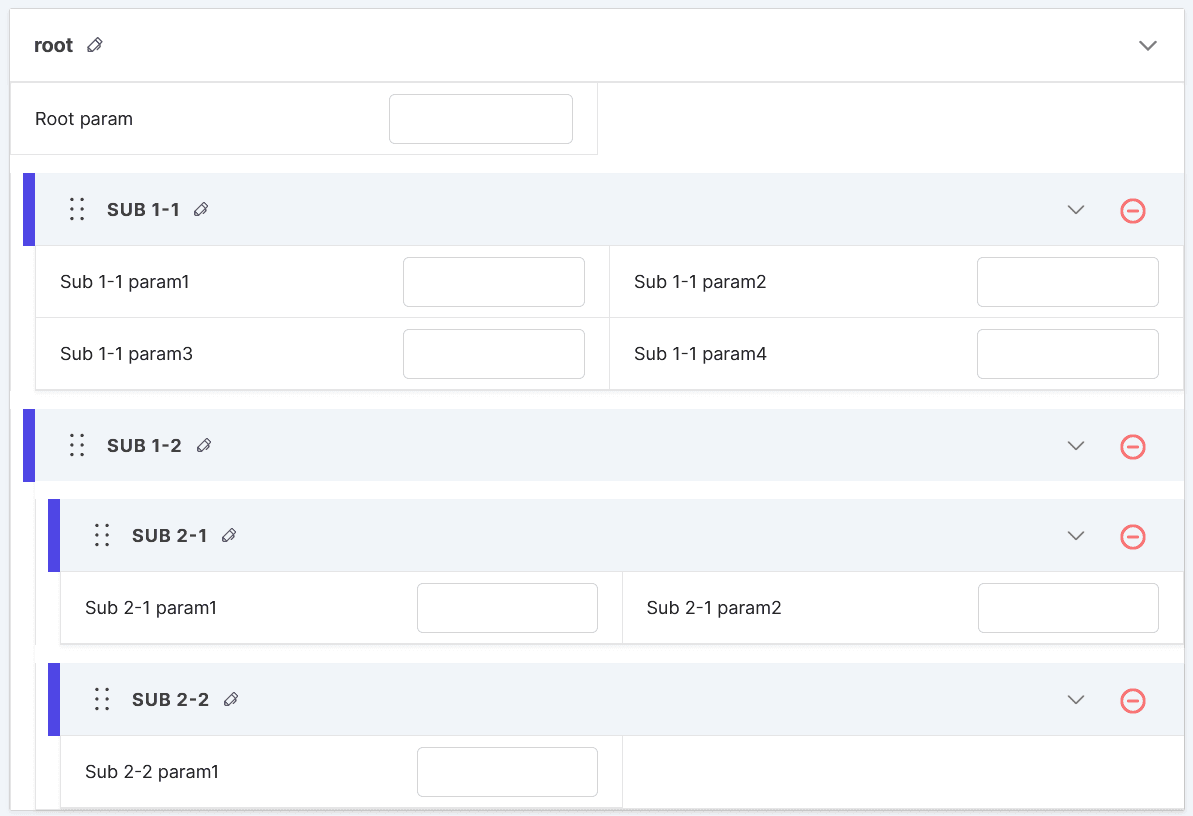Click the drag handle of SUB 2-2
Image resolution: width=1193 pixels, height=816 pixels.
point(102,700)
